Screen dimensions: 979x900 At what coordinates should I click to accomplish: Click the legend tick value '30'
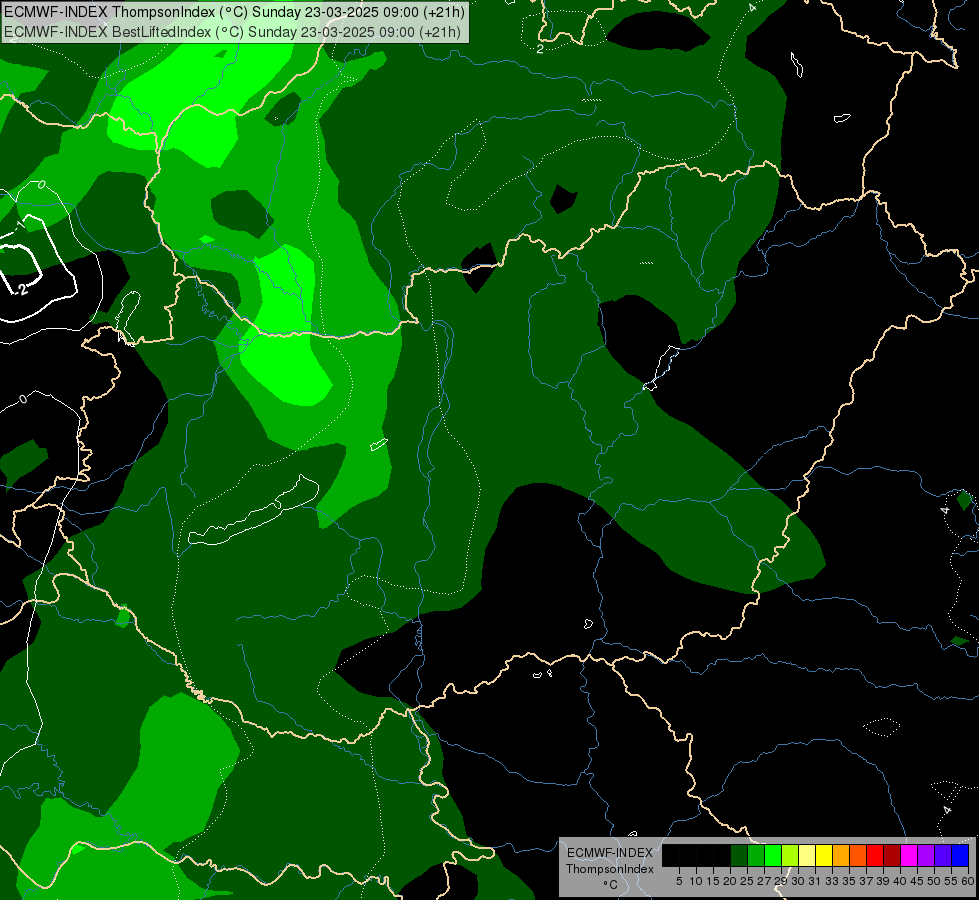tap(798, 881)
